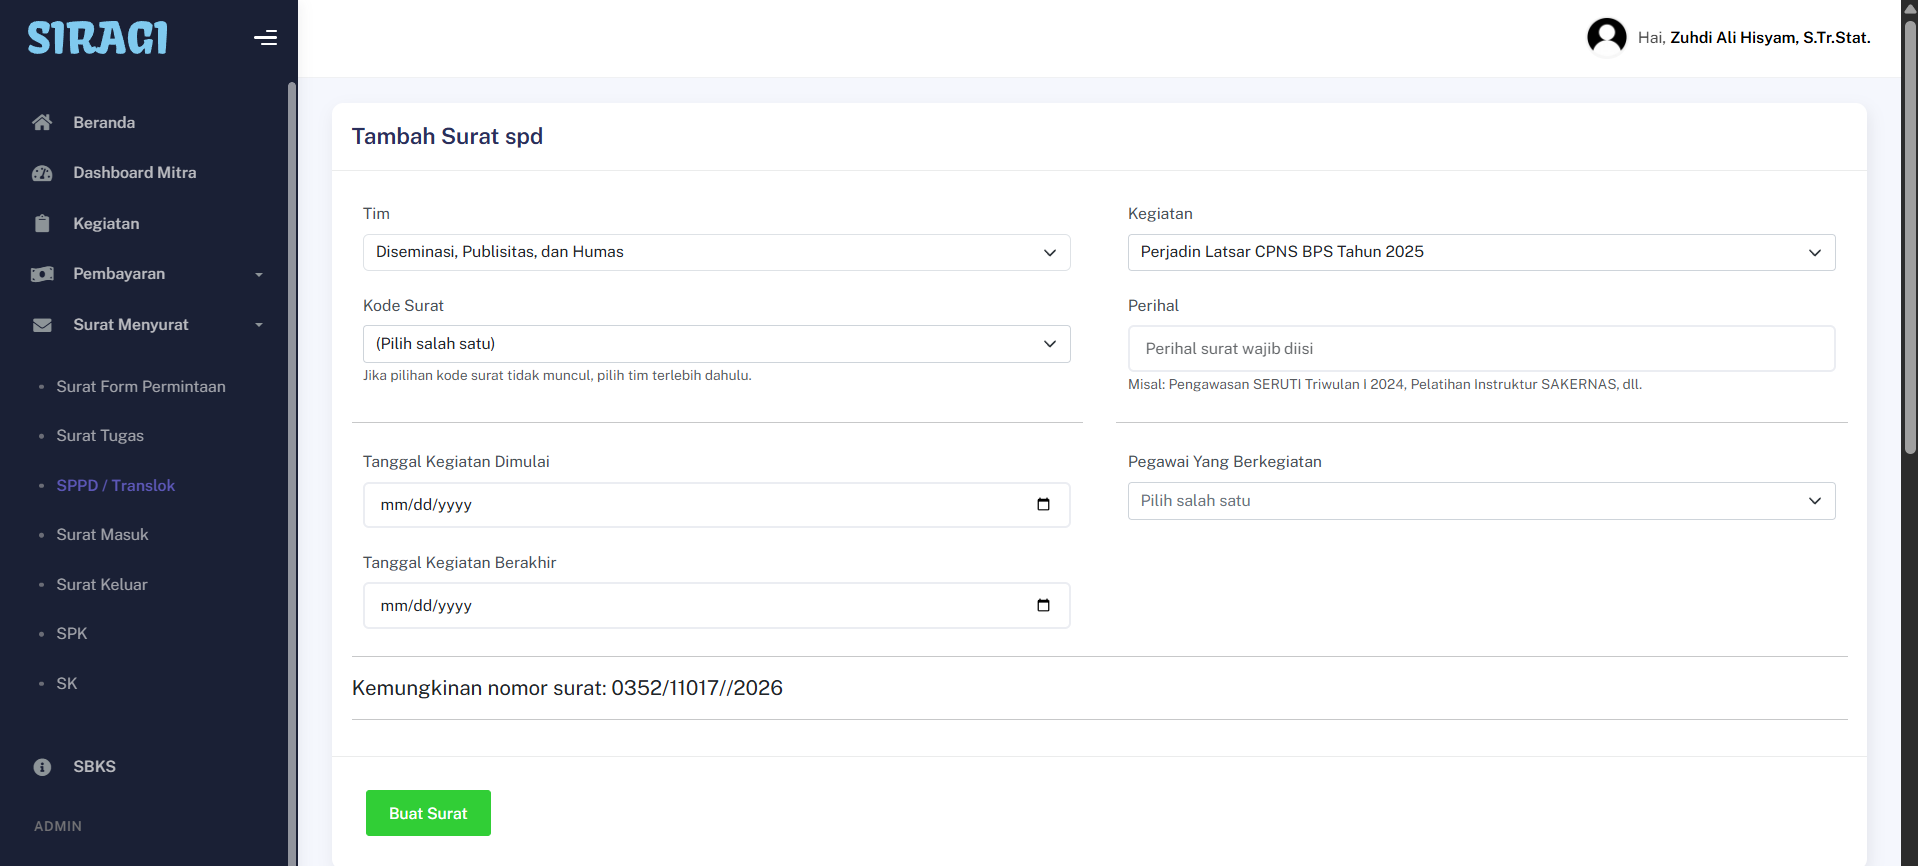
Task: Click the Dashboard Mitra gauge icon
Action: click(x=42, y=173)
